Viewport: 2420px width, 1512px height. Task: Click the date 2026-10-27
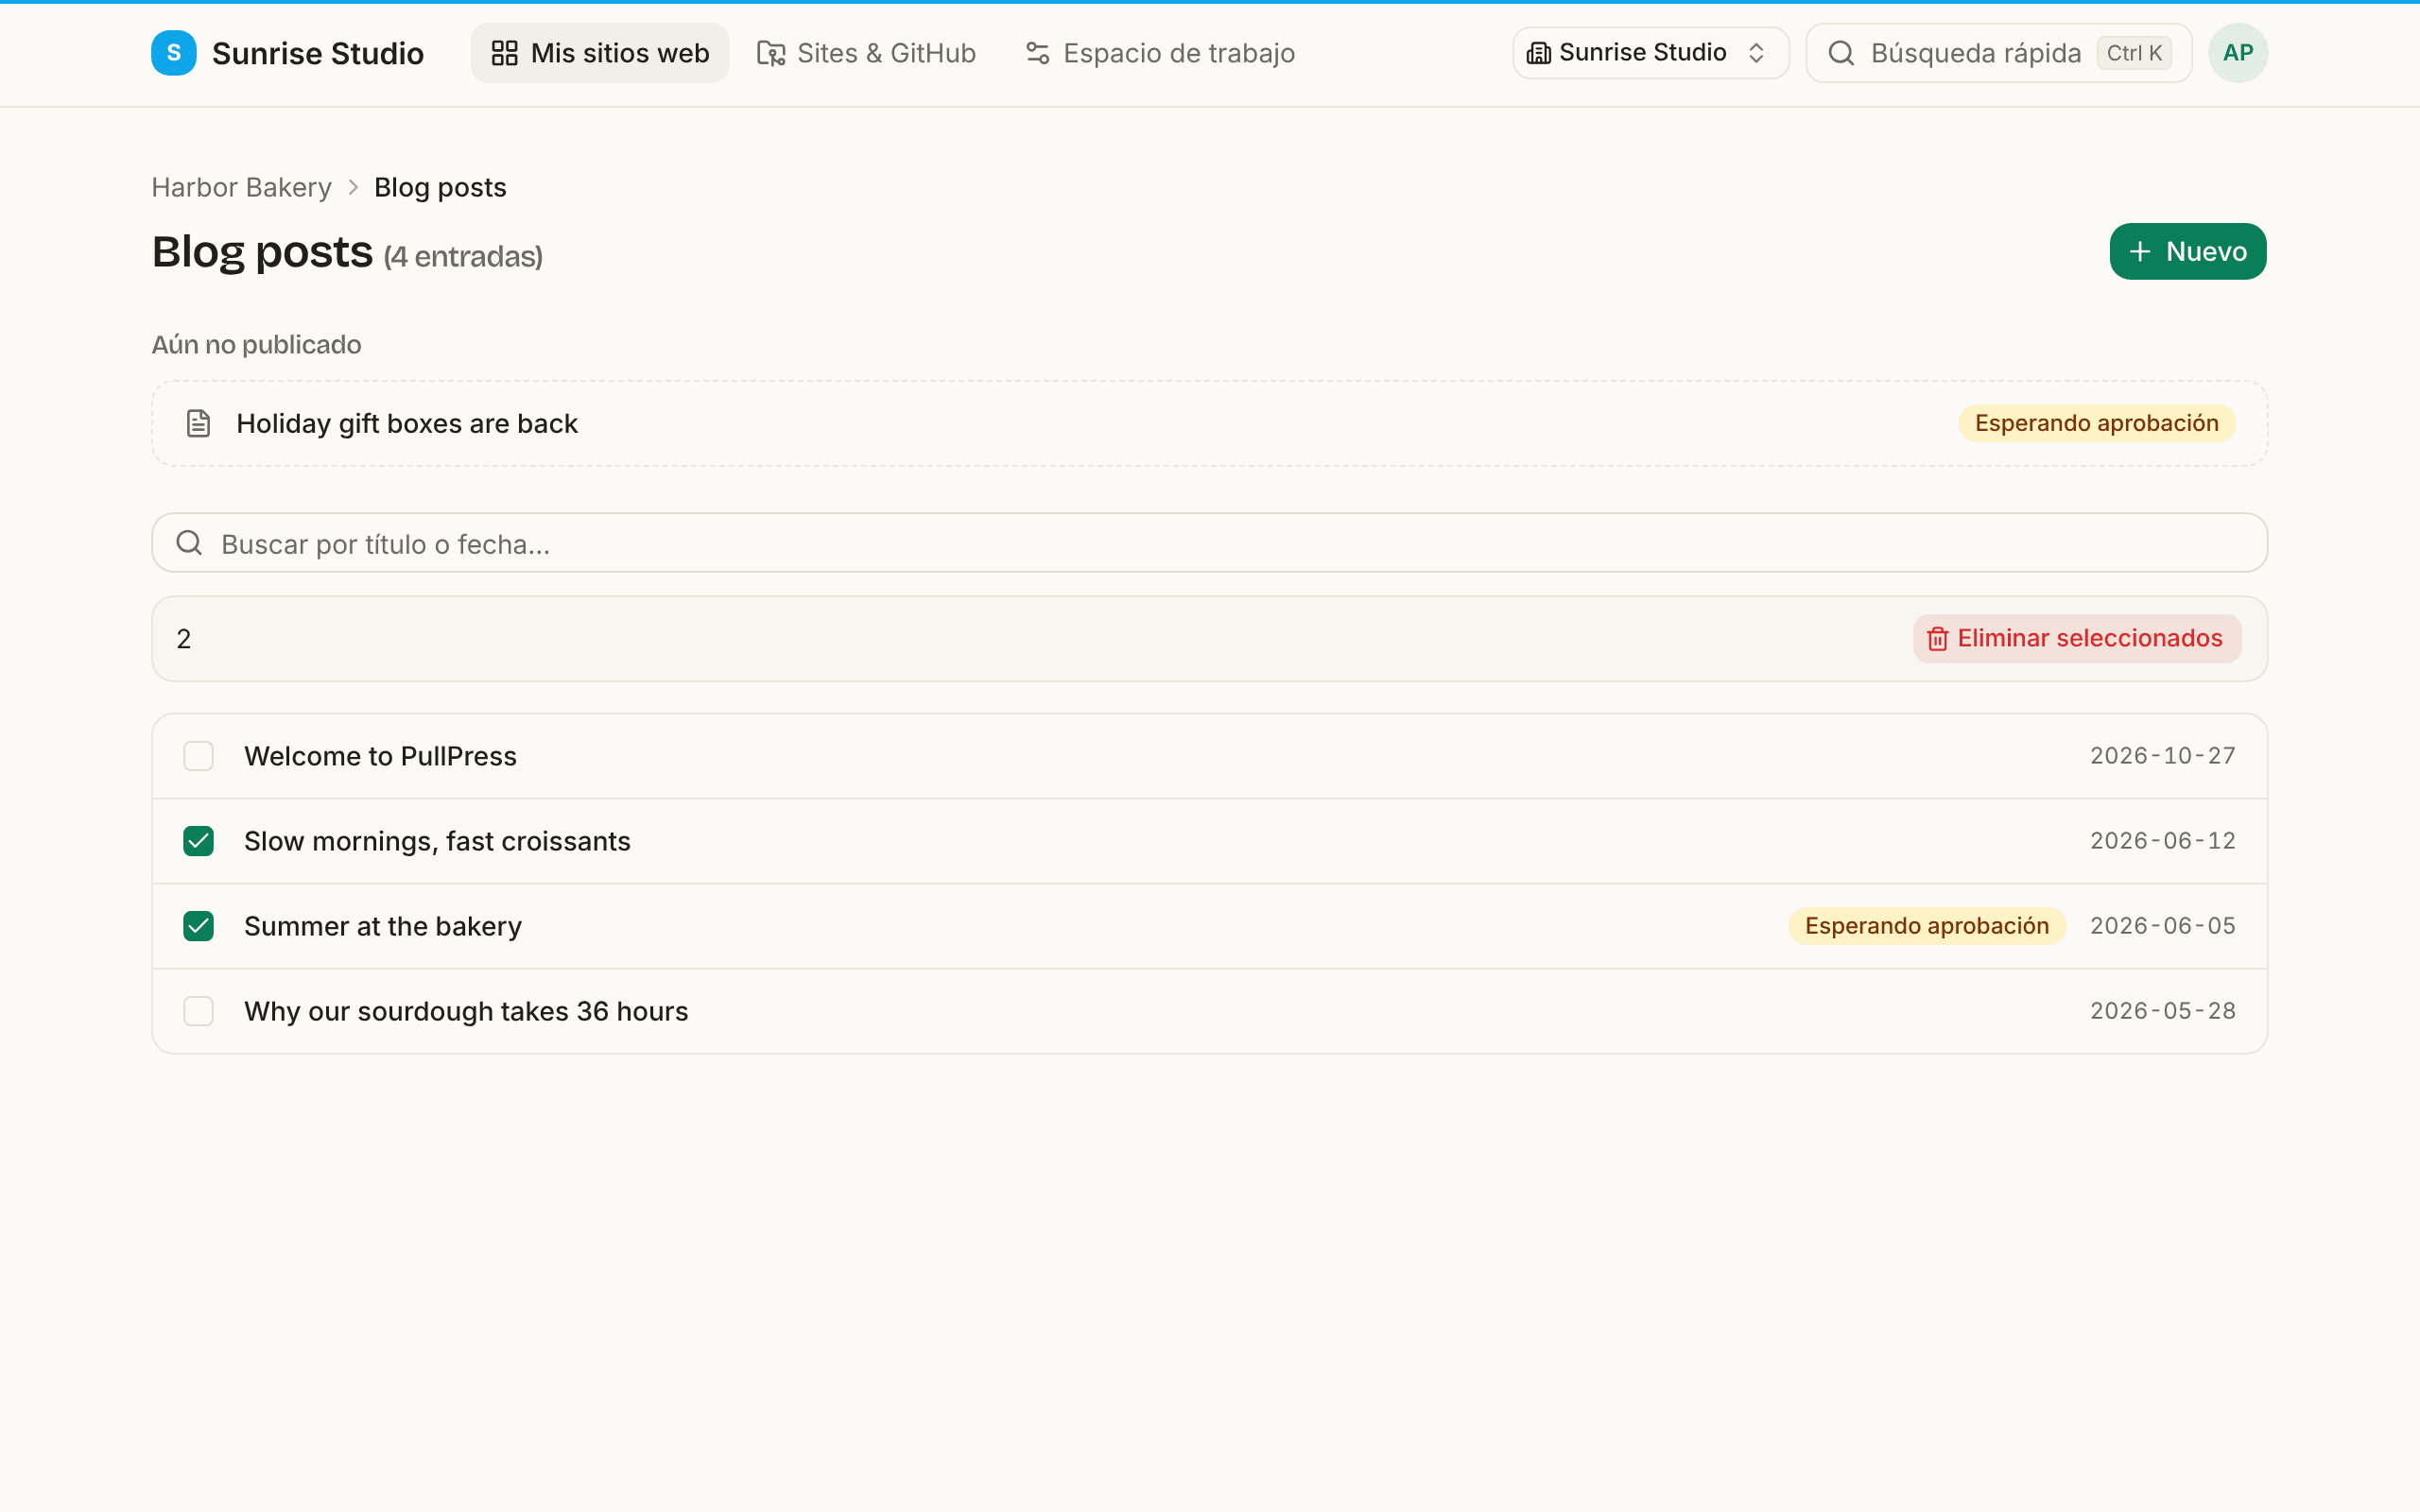[x=2163, y=756]
